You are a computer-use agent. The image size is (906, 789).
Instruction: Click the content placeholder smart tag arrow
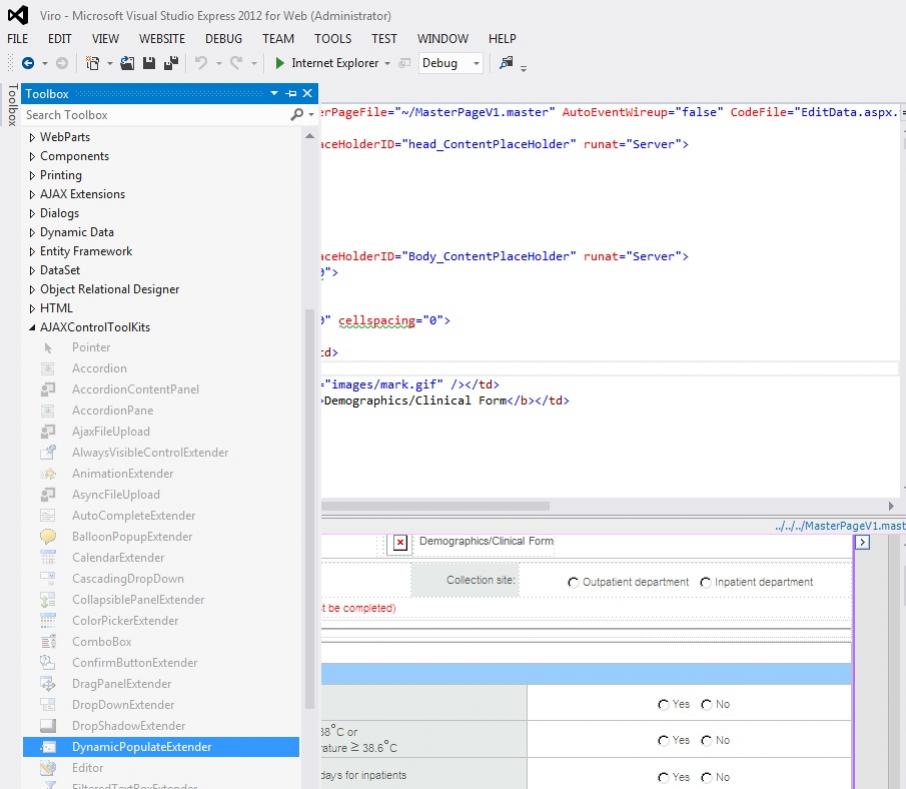pyautogui.click(x=862, y=542)
